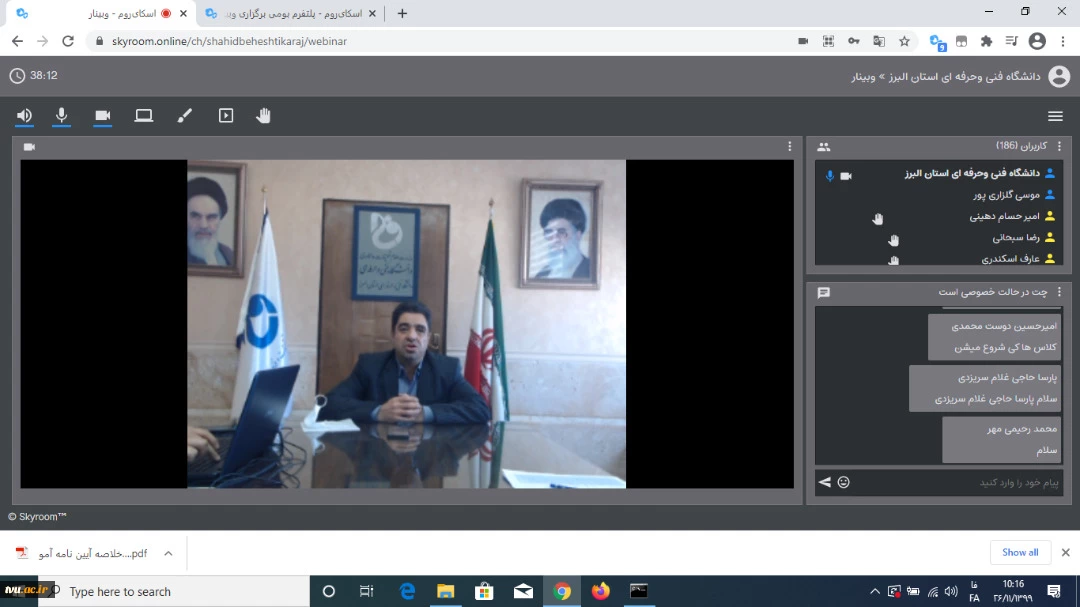This screenshot has height=607, width=1080.
Task: Open video panel three-dot options
Action: tap(790, 147)
